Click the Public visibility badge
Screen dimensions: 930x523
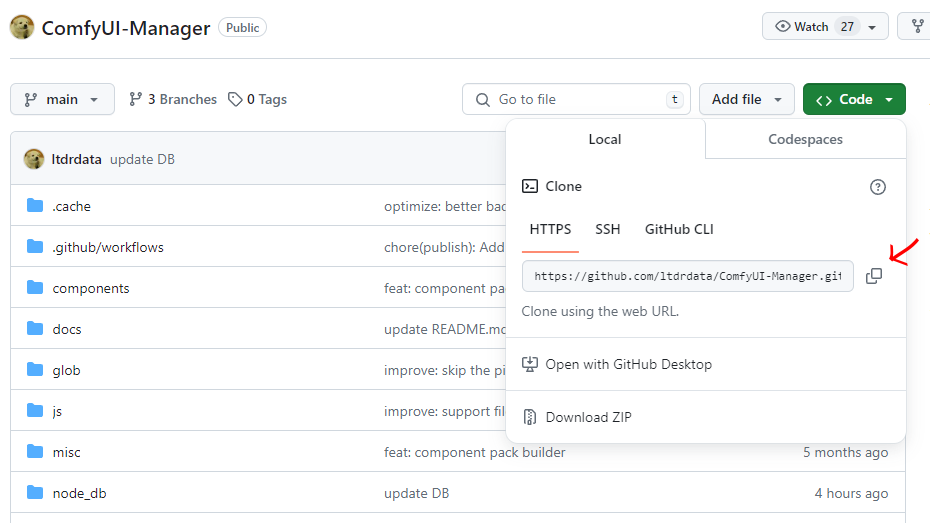pos(243,27)
